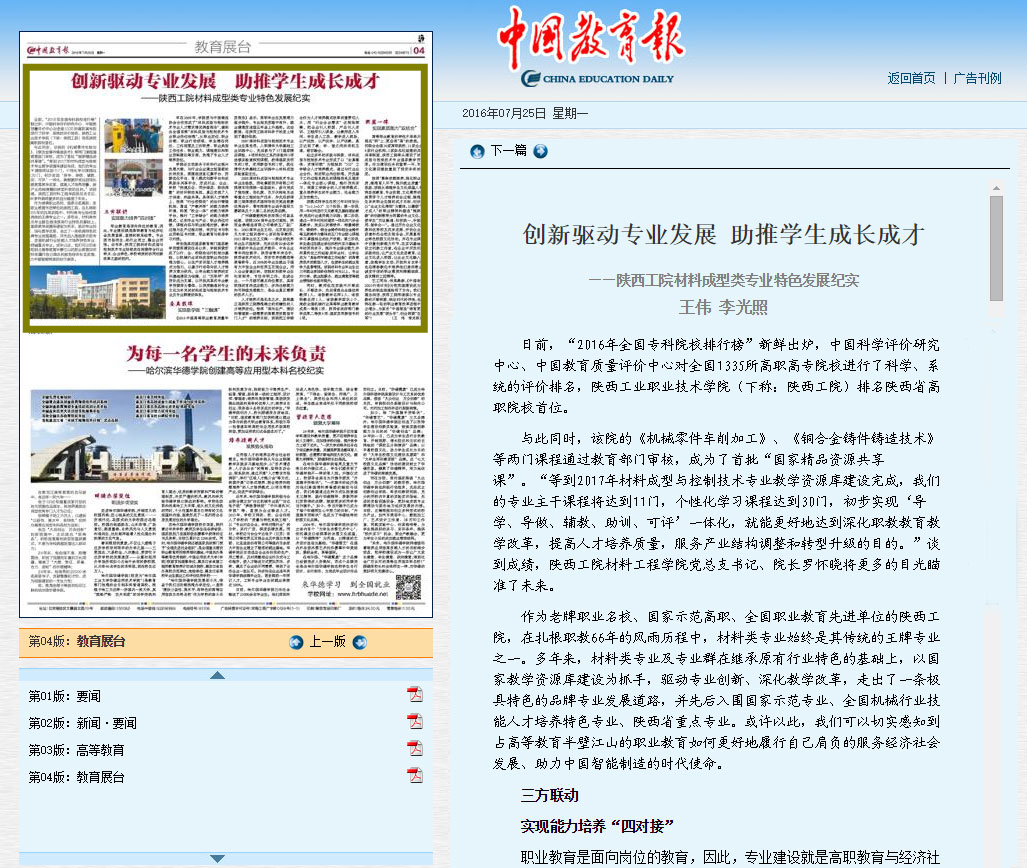Click the right arrow icon after 下一篇

click(x=539, y=151)
